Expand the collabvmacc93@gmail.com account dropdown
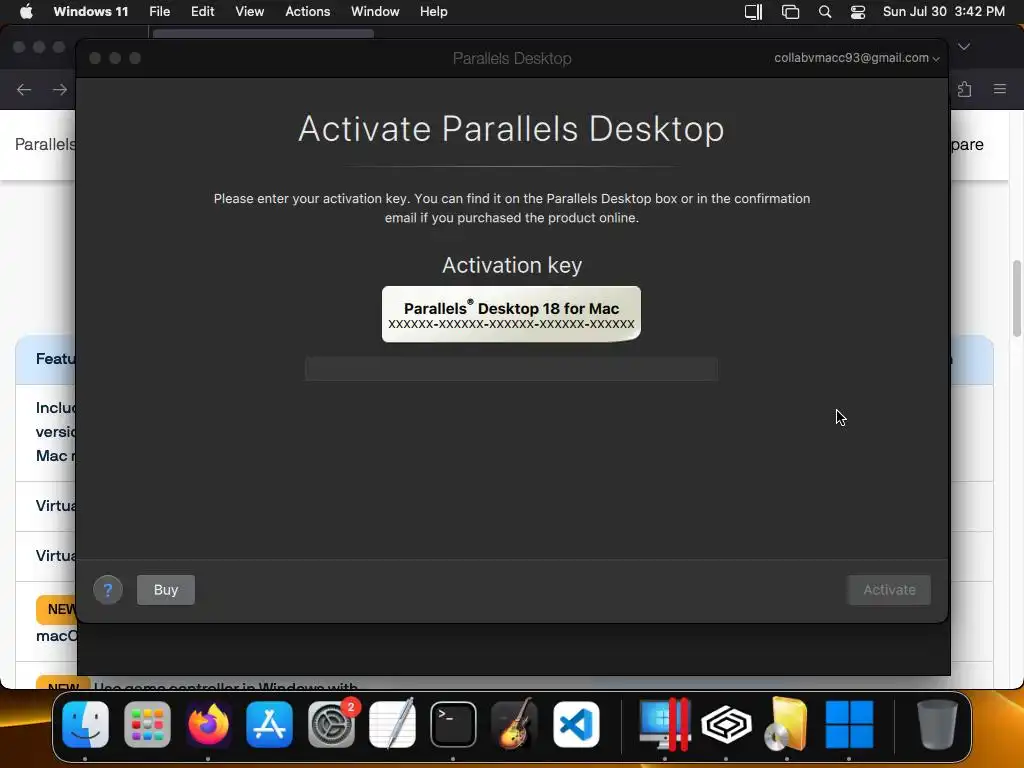Image resolution: width=1024 pixels, height=768 pixels. coord(857,57)
